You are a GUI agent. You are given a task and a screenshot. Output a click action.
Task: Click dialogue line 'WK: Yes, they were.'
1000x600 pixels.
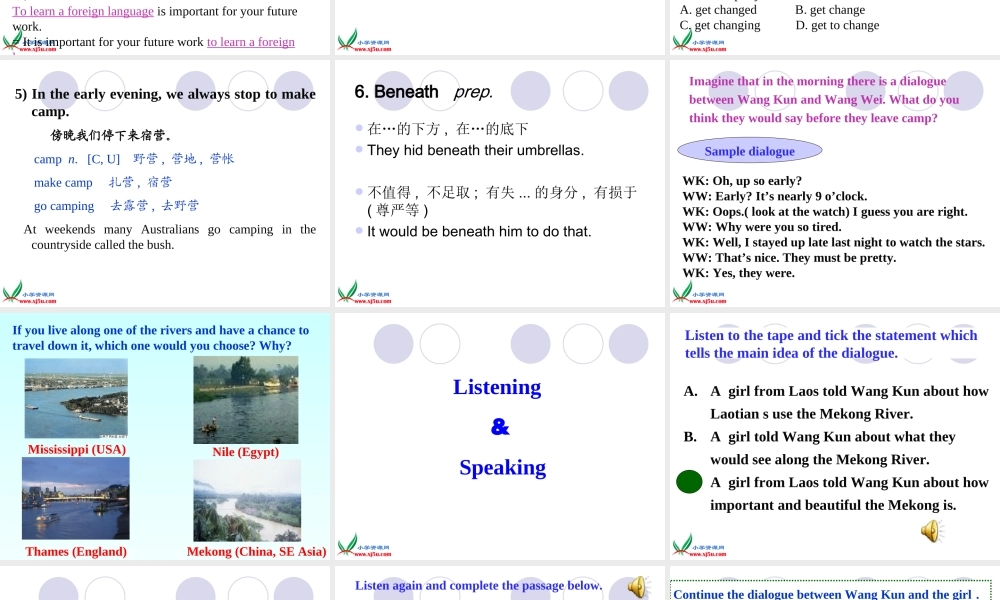[738, 273]
